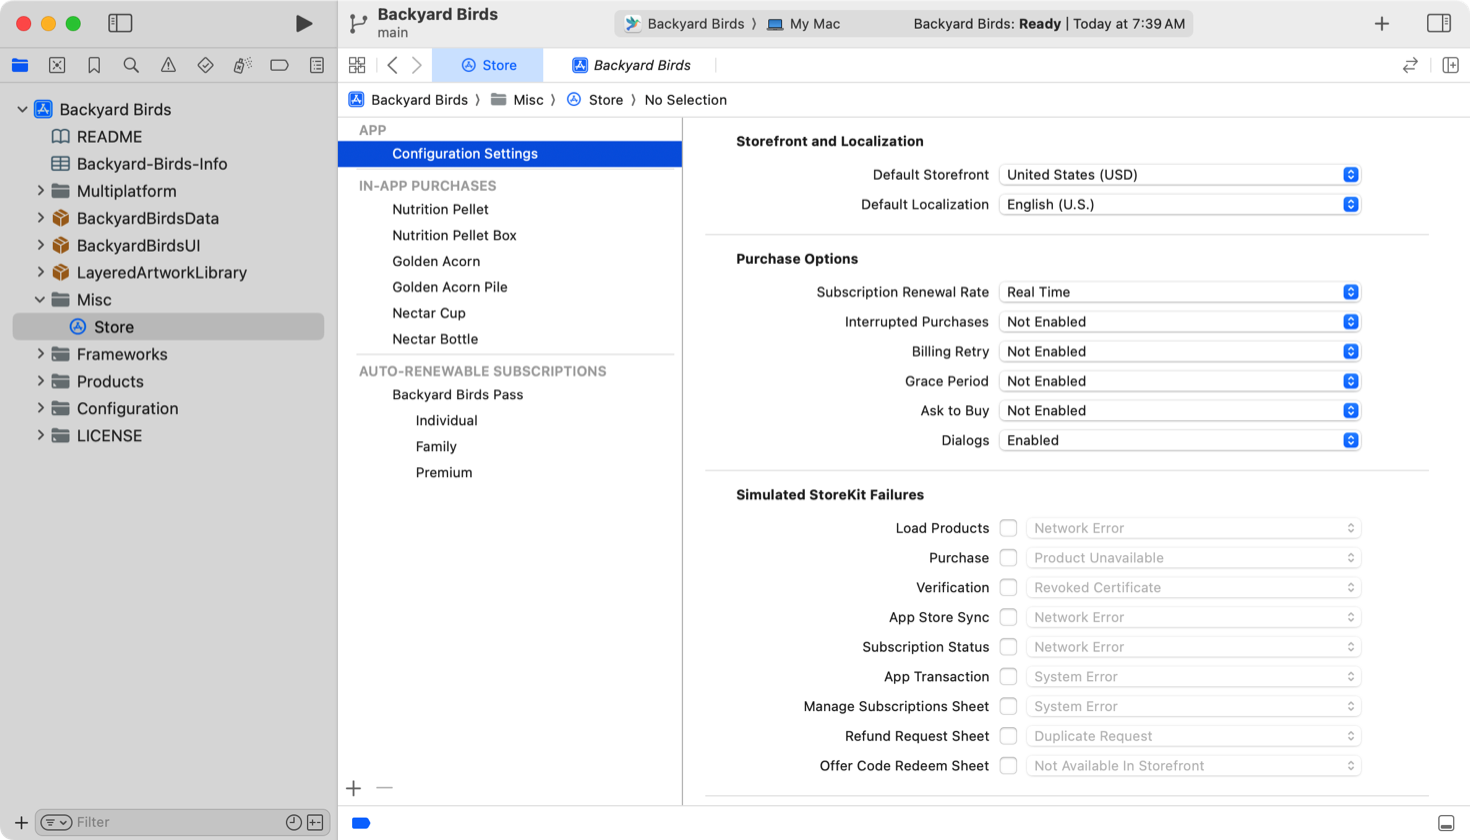Enable the Load Products failure checkbox
The image size is (1470, 840).
[x=1008, y=528]
